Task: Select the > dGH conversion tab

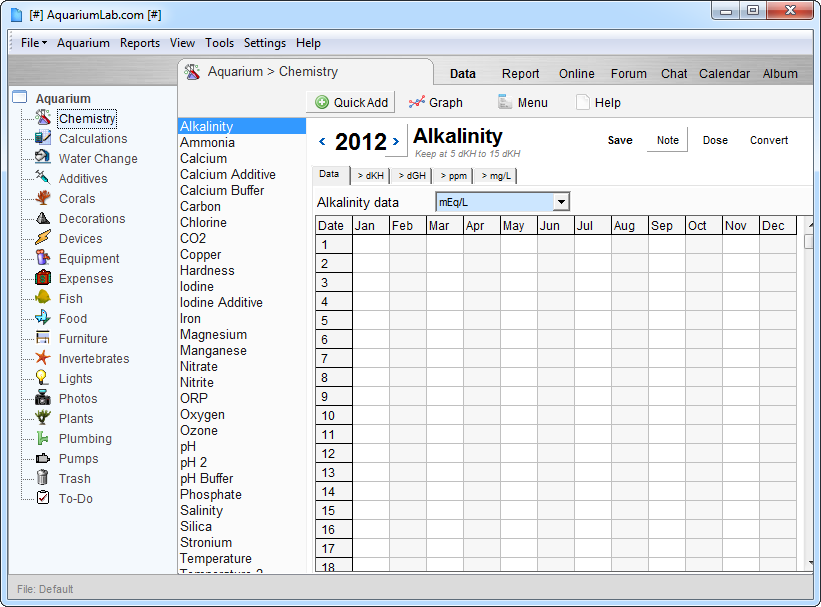Action: point(412,176)
